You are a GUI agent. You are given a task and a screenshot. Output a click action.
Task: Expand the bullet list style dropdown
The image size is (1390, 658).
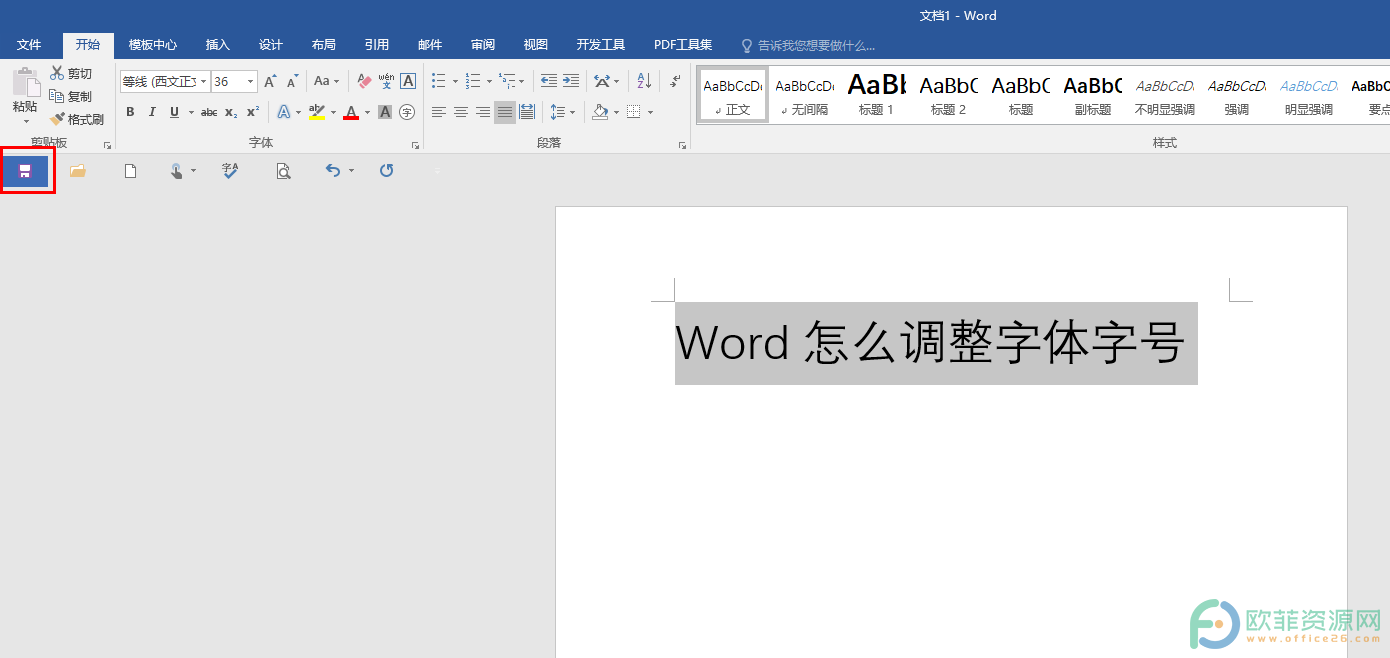(455, 81)
